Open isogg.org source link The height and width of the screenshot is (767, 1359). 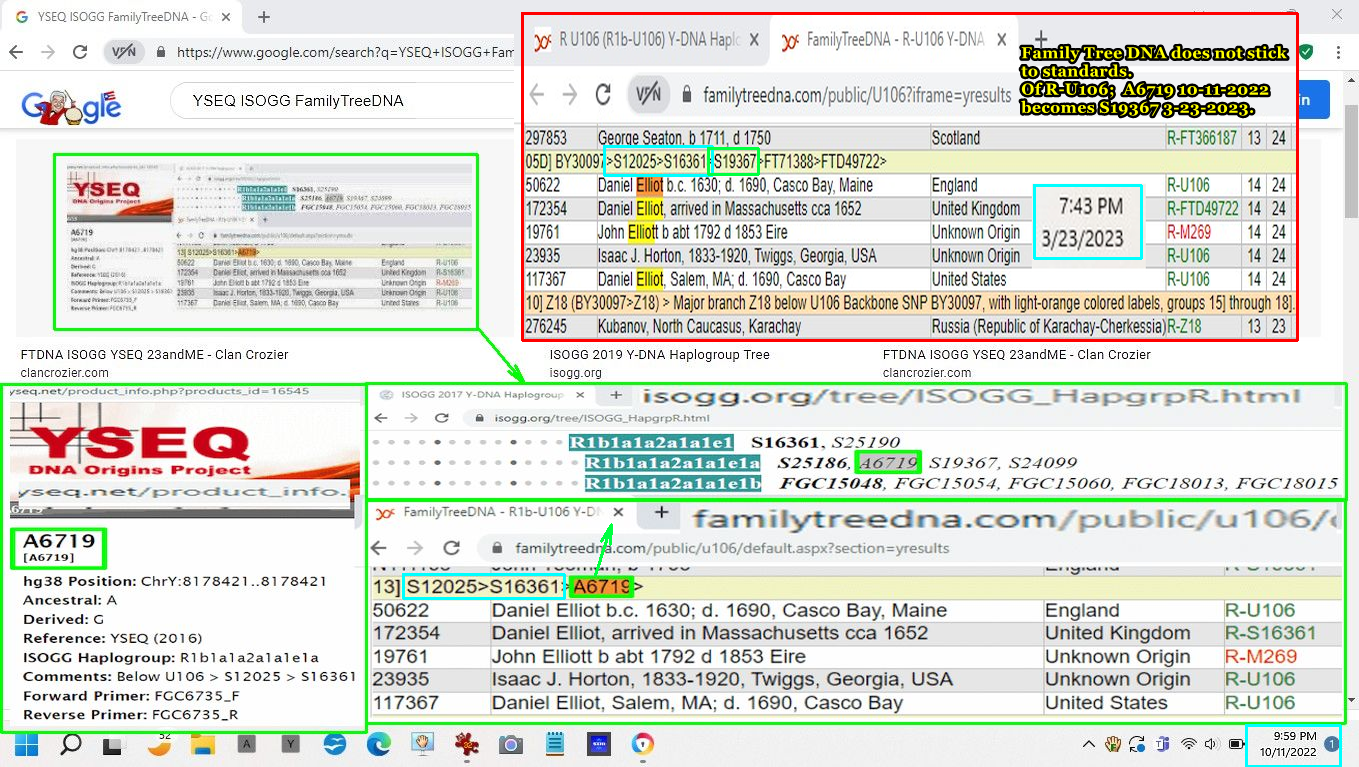(575, 372)
